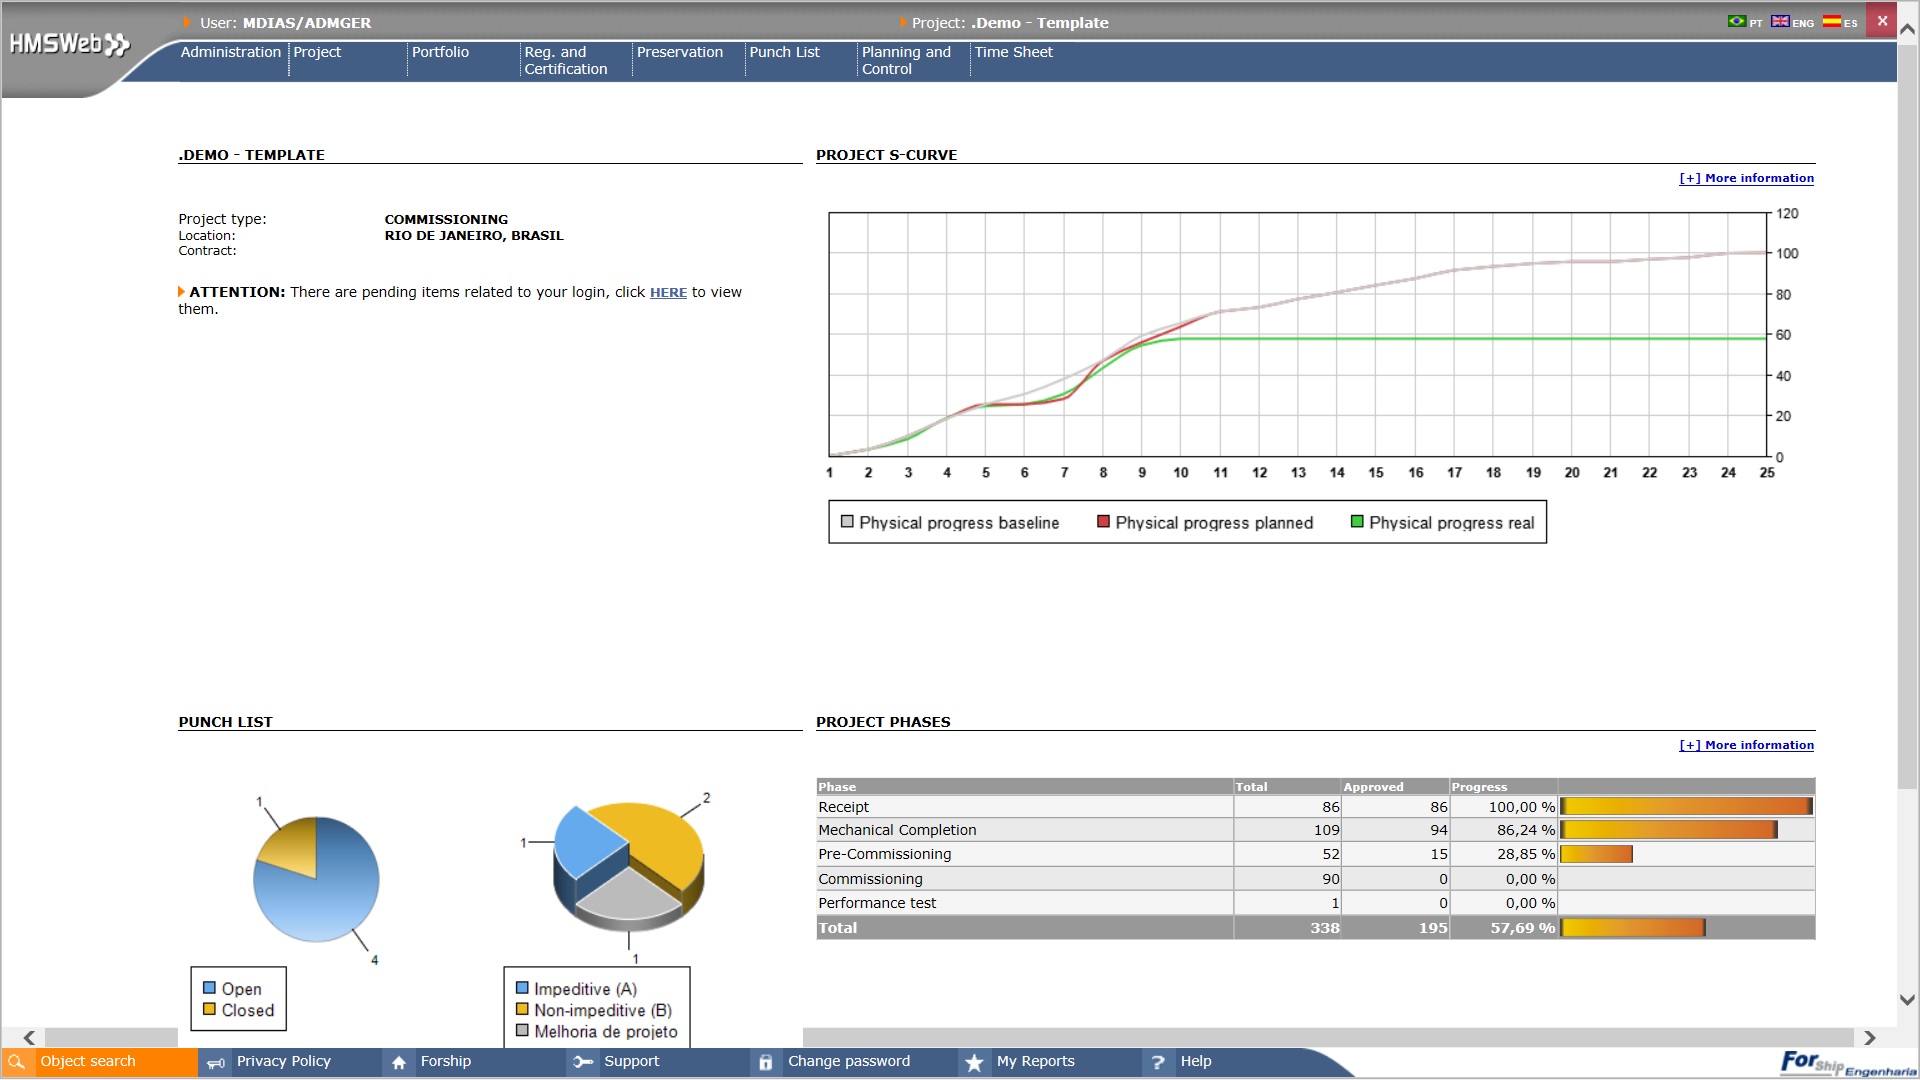Click the Forship home icon
This screenshot has height=1080, width=1920.
(399, 1063)
